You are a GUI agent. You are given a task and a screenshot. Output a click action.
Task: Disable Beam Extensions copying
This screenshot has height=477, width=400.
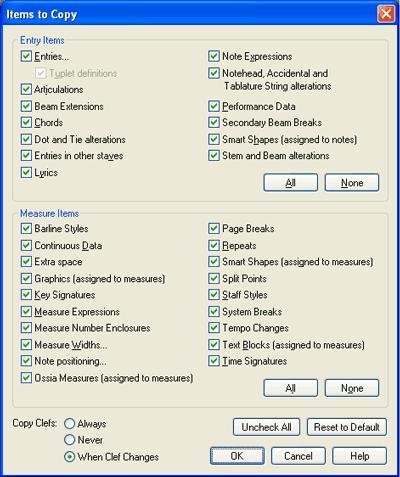click(26, 106)
